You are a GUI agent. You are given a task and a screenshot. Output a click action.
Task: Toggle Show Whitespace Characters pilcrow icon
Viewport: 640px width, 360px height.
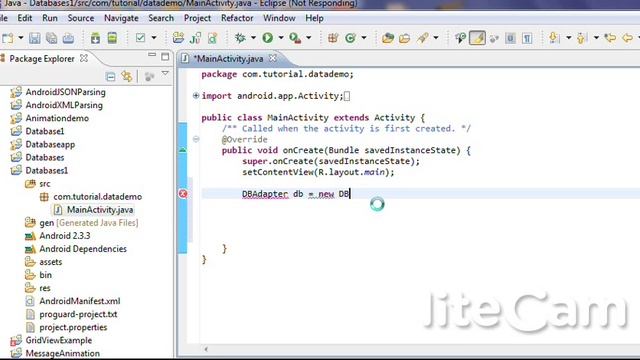pyautogui.click(x=527, y=38)
